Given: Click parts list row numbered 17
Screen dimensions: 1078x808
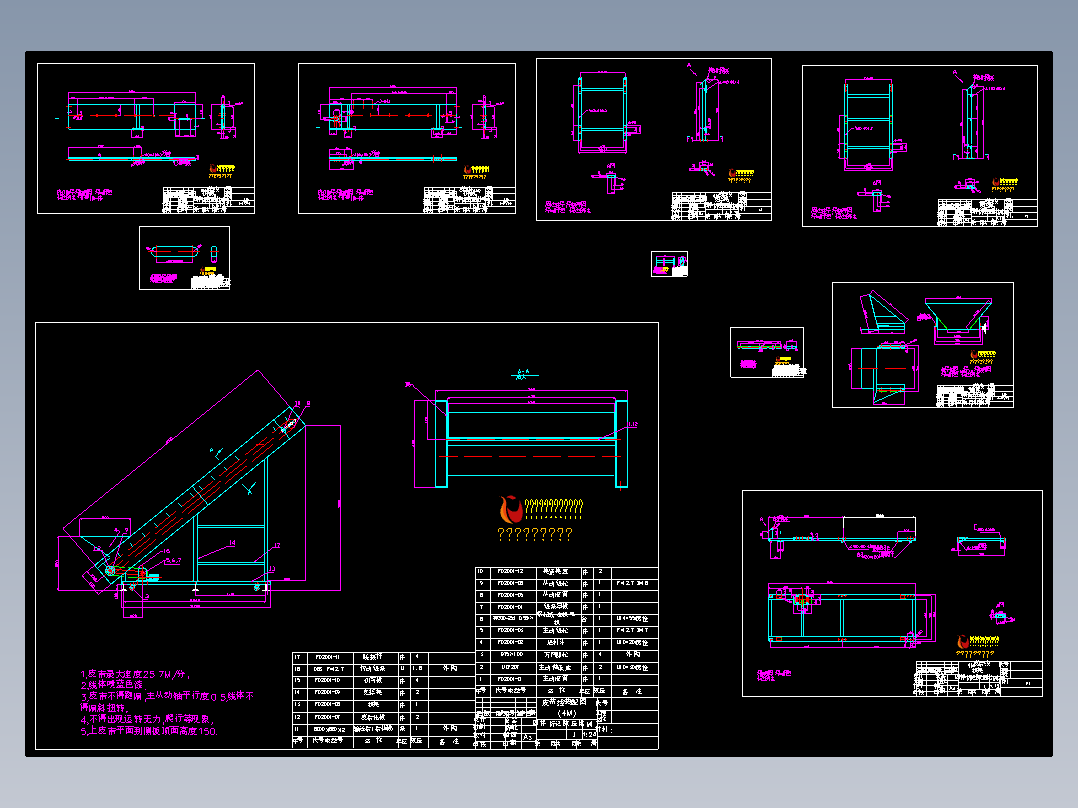Looking at the screenshot, I should (384, 657).
